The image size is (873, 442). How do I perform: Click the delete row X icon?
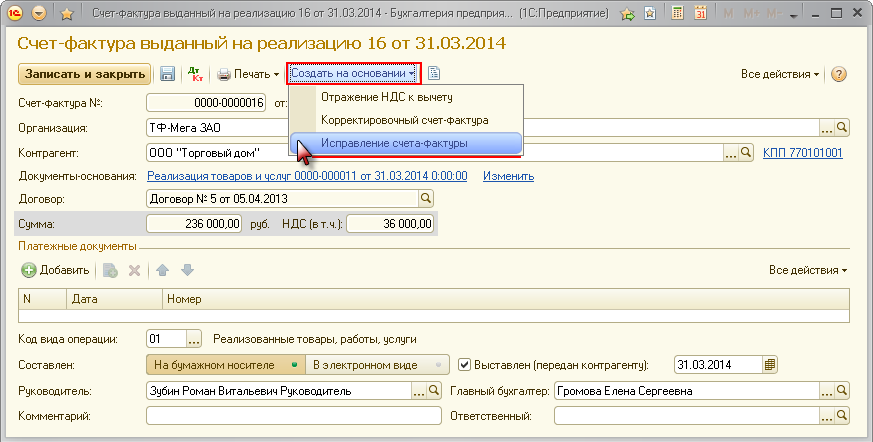(x=134, y=271)
